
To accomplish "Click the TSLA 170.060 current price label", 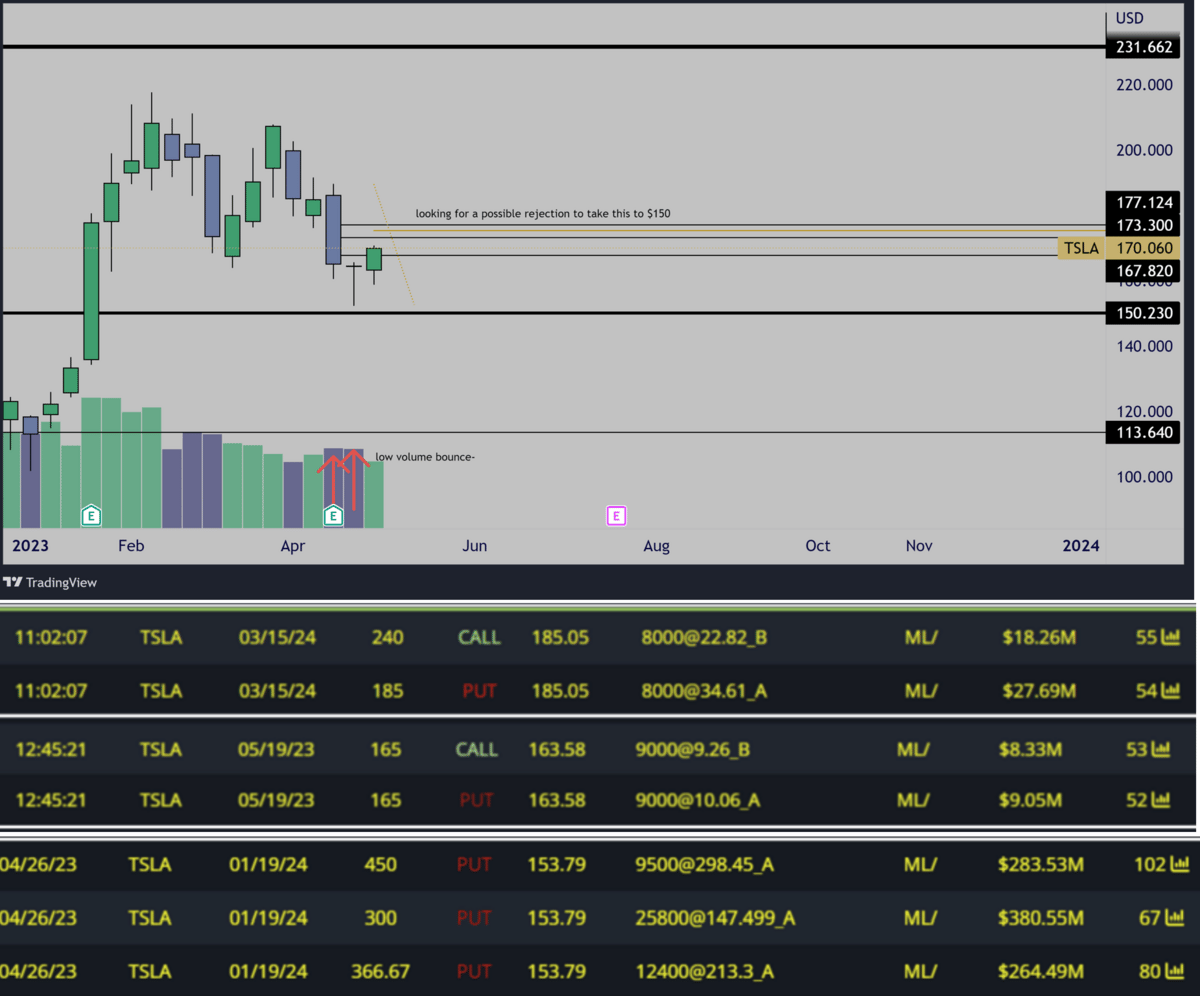I will click(1117, 248).
